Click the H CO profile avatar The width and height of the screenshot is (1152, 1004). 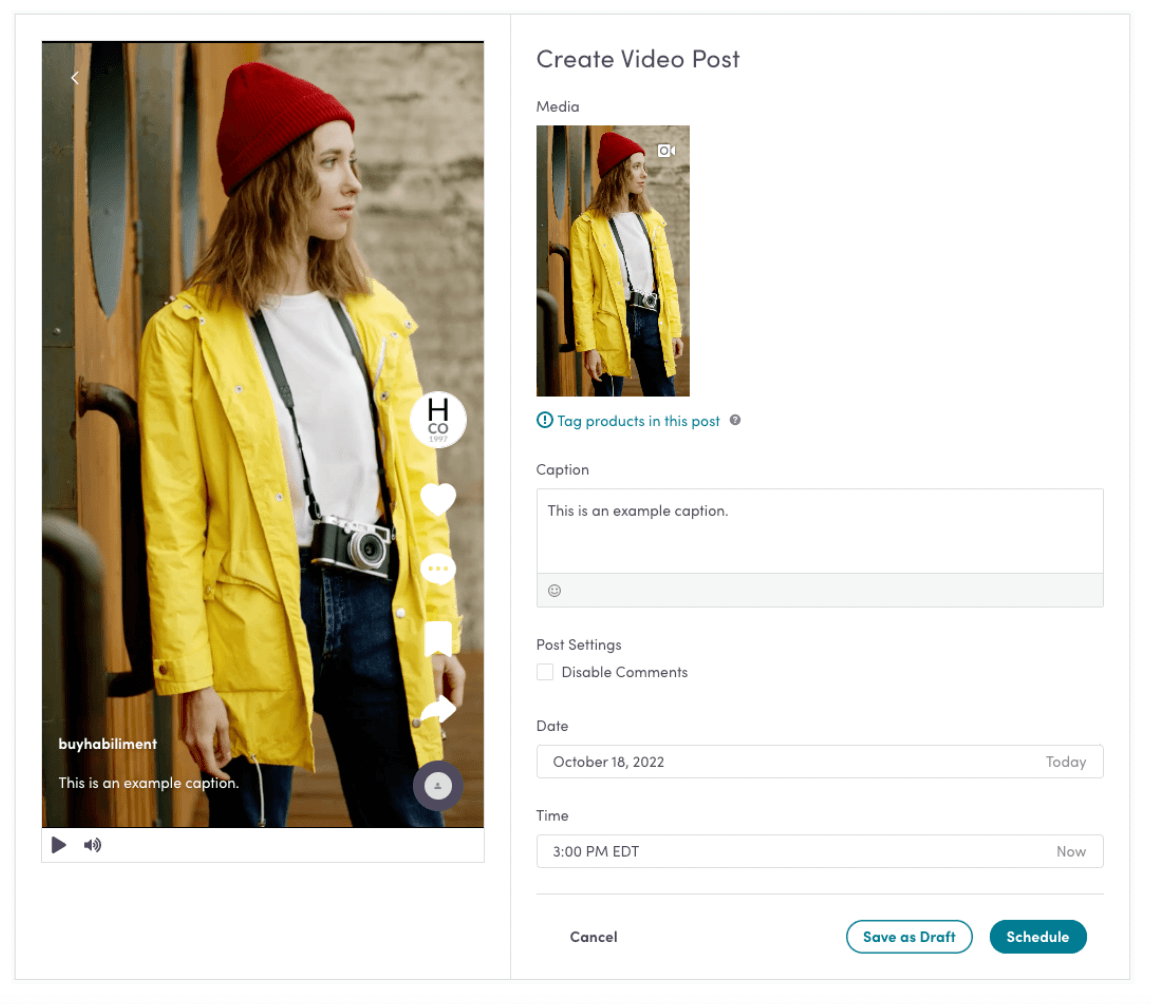click(x=438, y=419)
